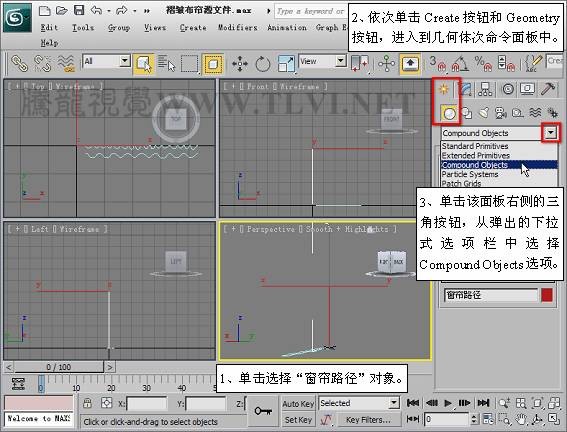Click the red object color swatch
Screen dimensions: 567x432
pos(547,295)
